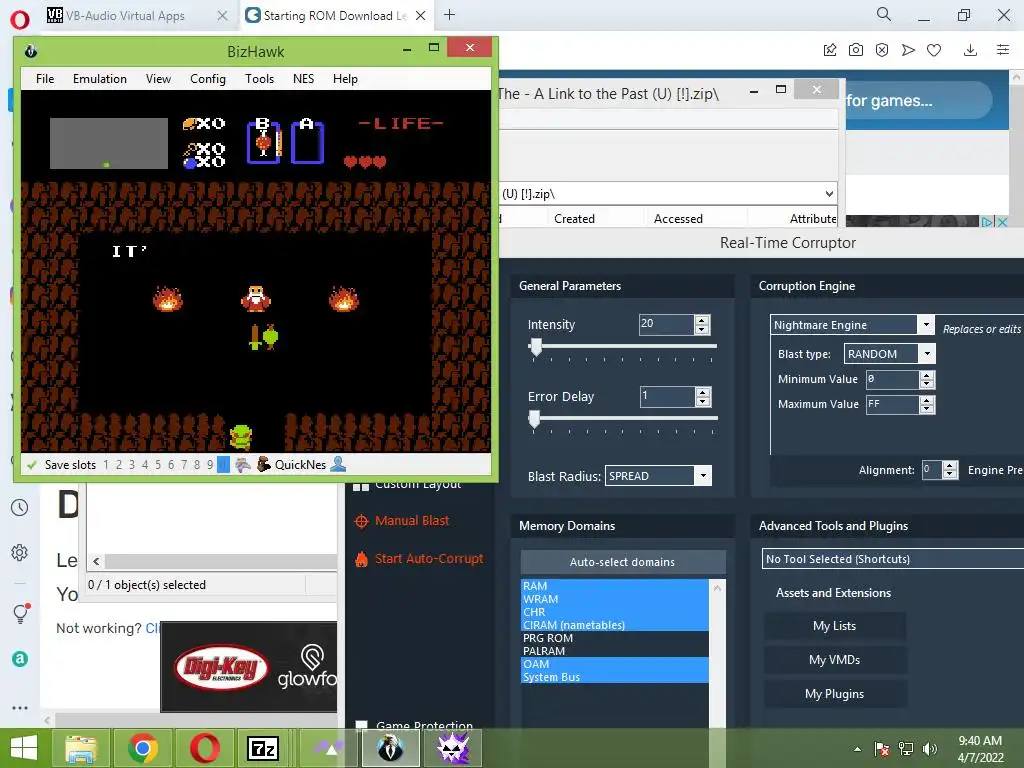
Task: Select OAM memory domain
Action: click(615, 664)
